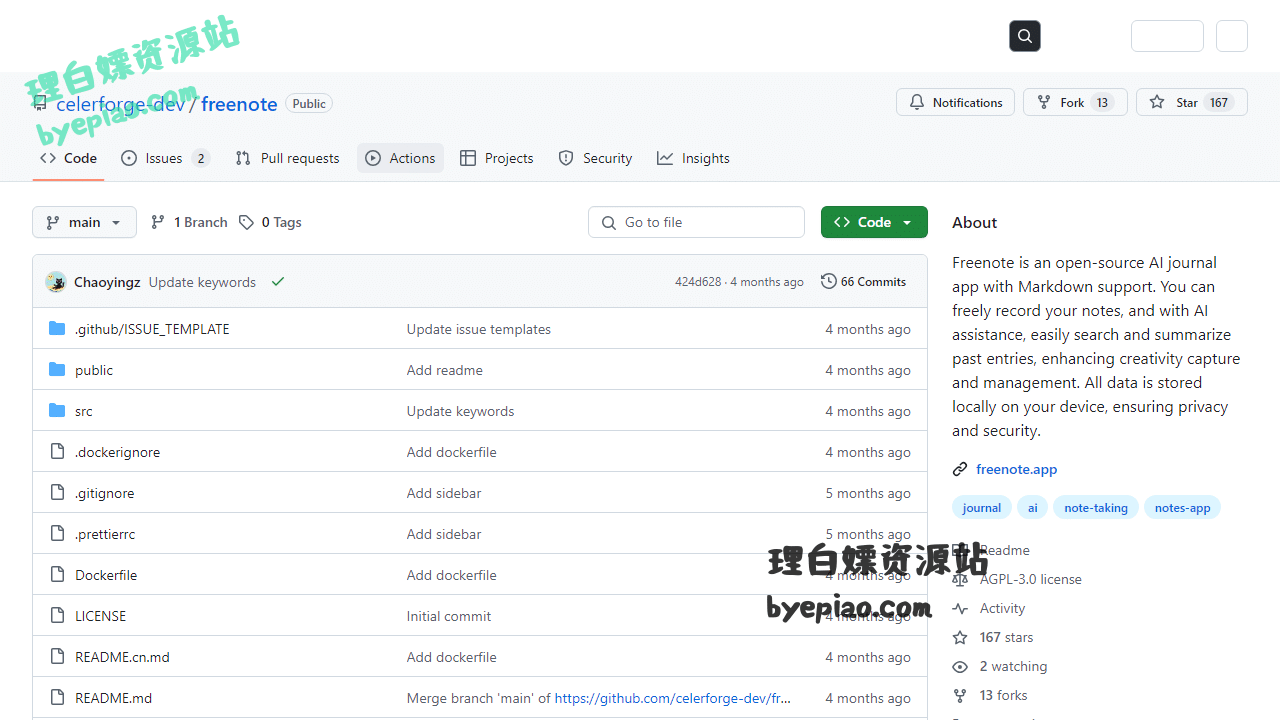Select the notes-app topic tag
This screenshot has height=720, width=1280.
click(x=1182, y=508)
